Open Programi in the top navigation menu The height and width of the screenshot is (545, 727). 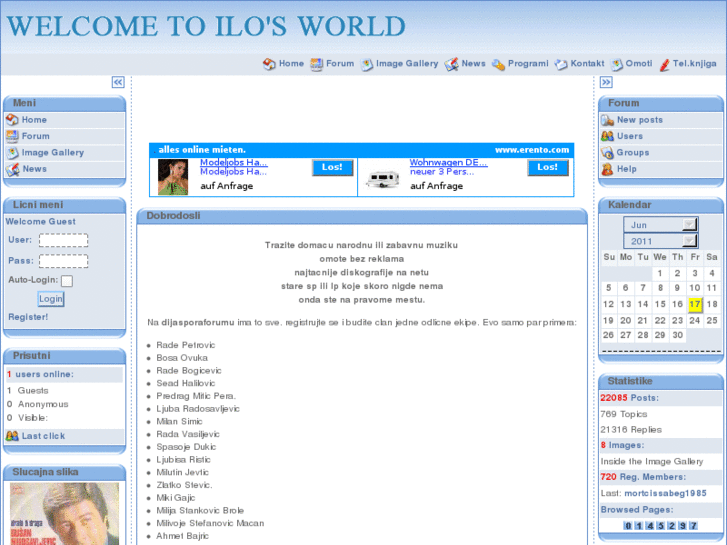(x=528, y=64)
